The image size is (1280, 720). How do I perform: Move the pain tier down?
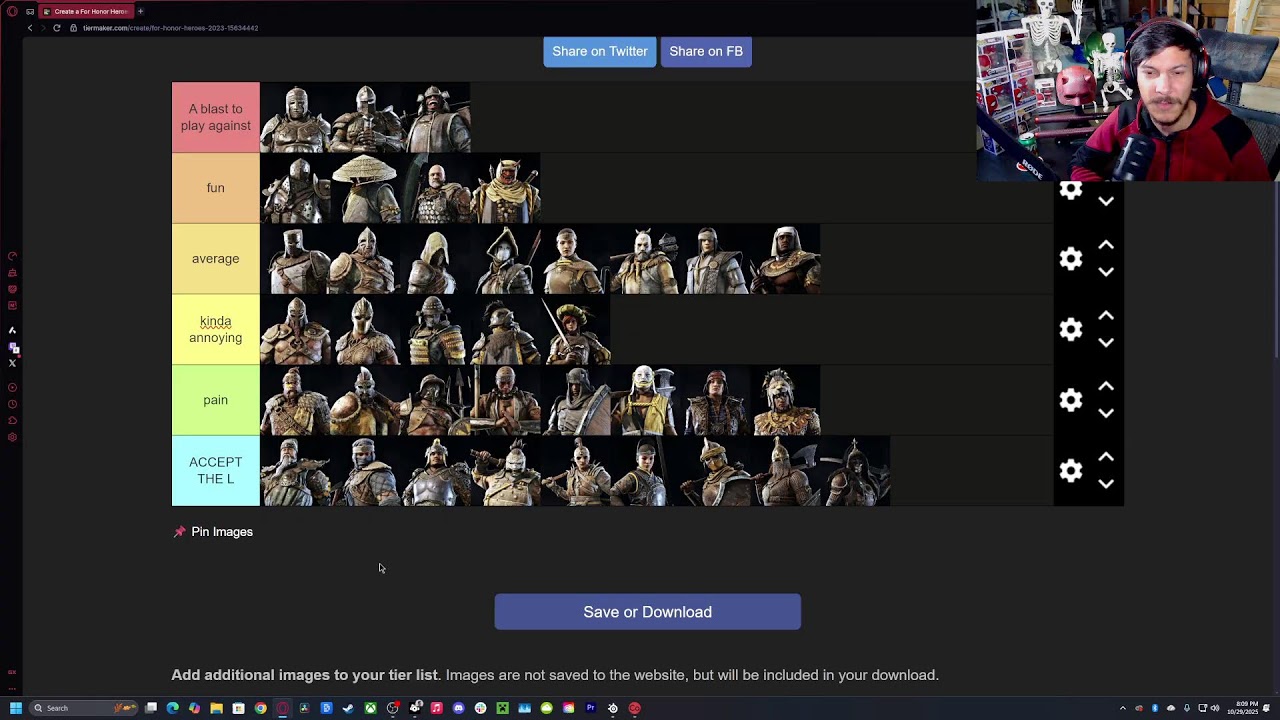(1106, 413)
